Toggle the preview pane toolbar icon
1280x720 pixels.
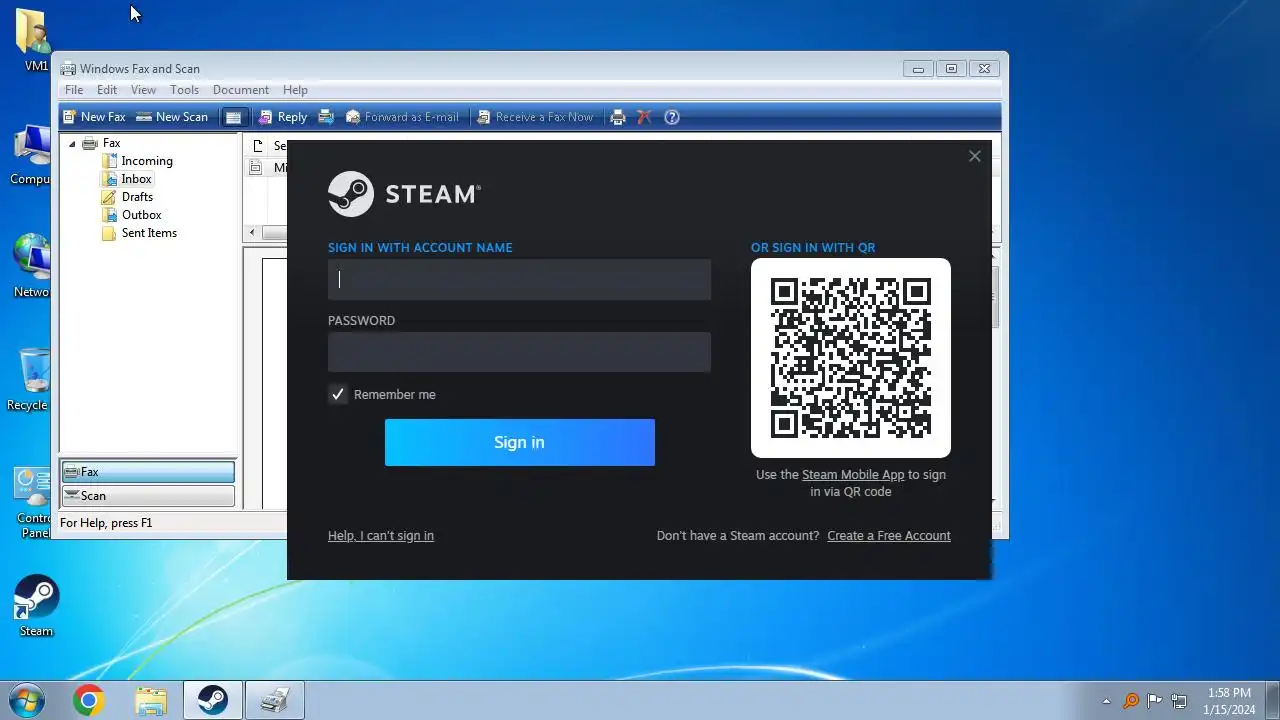[x=233, y=117]
